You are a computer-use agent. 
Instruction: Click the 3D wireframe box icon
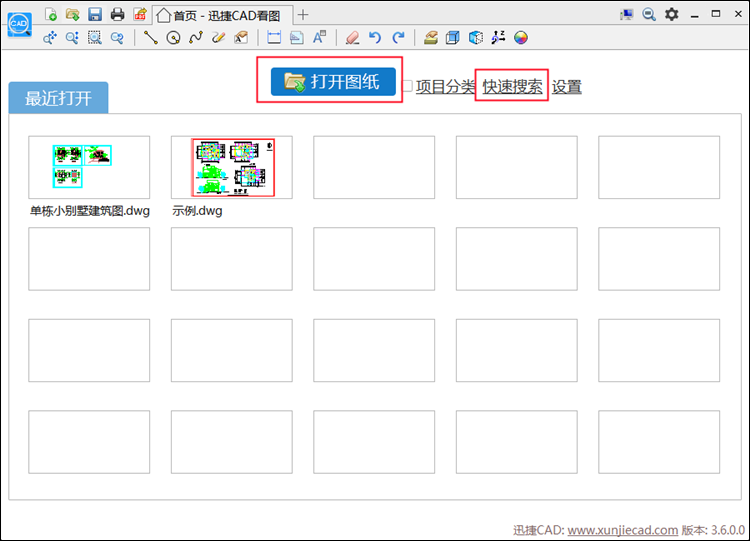point(452,37)
